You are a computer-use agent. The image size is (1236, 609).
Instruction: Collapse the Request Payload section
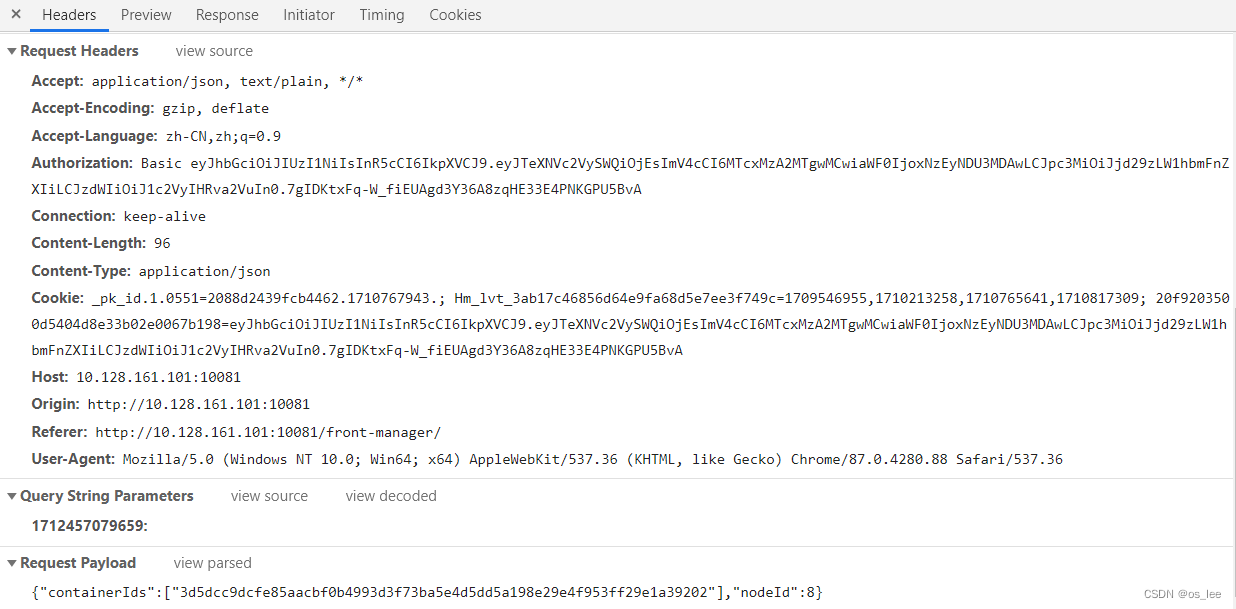[10, 562]
